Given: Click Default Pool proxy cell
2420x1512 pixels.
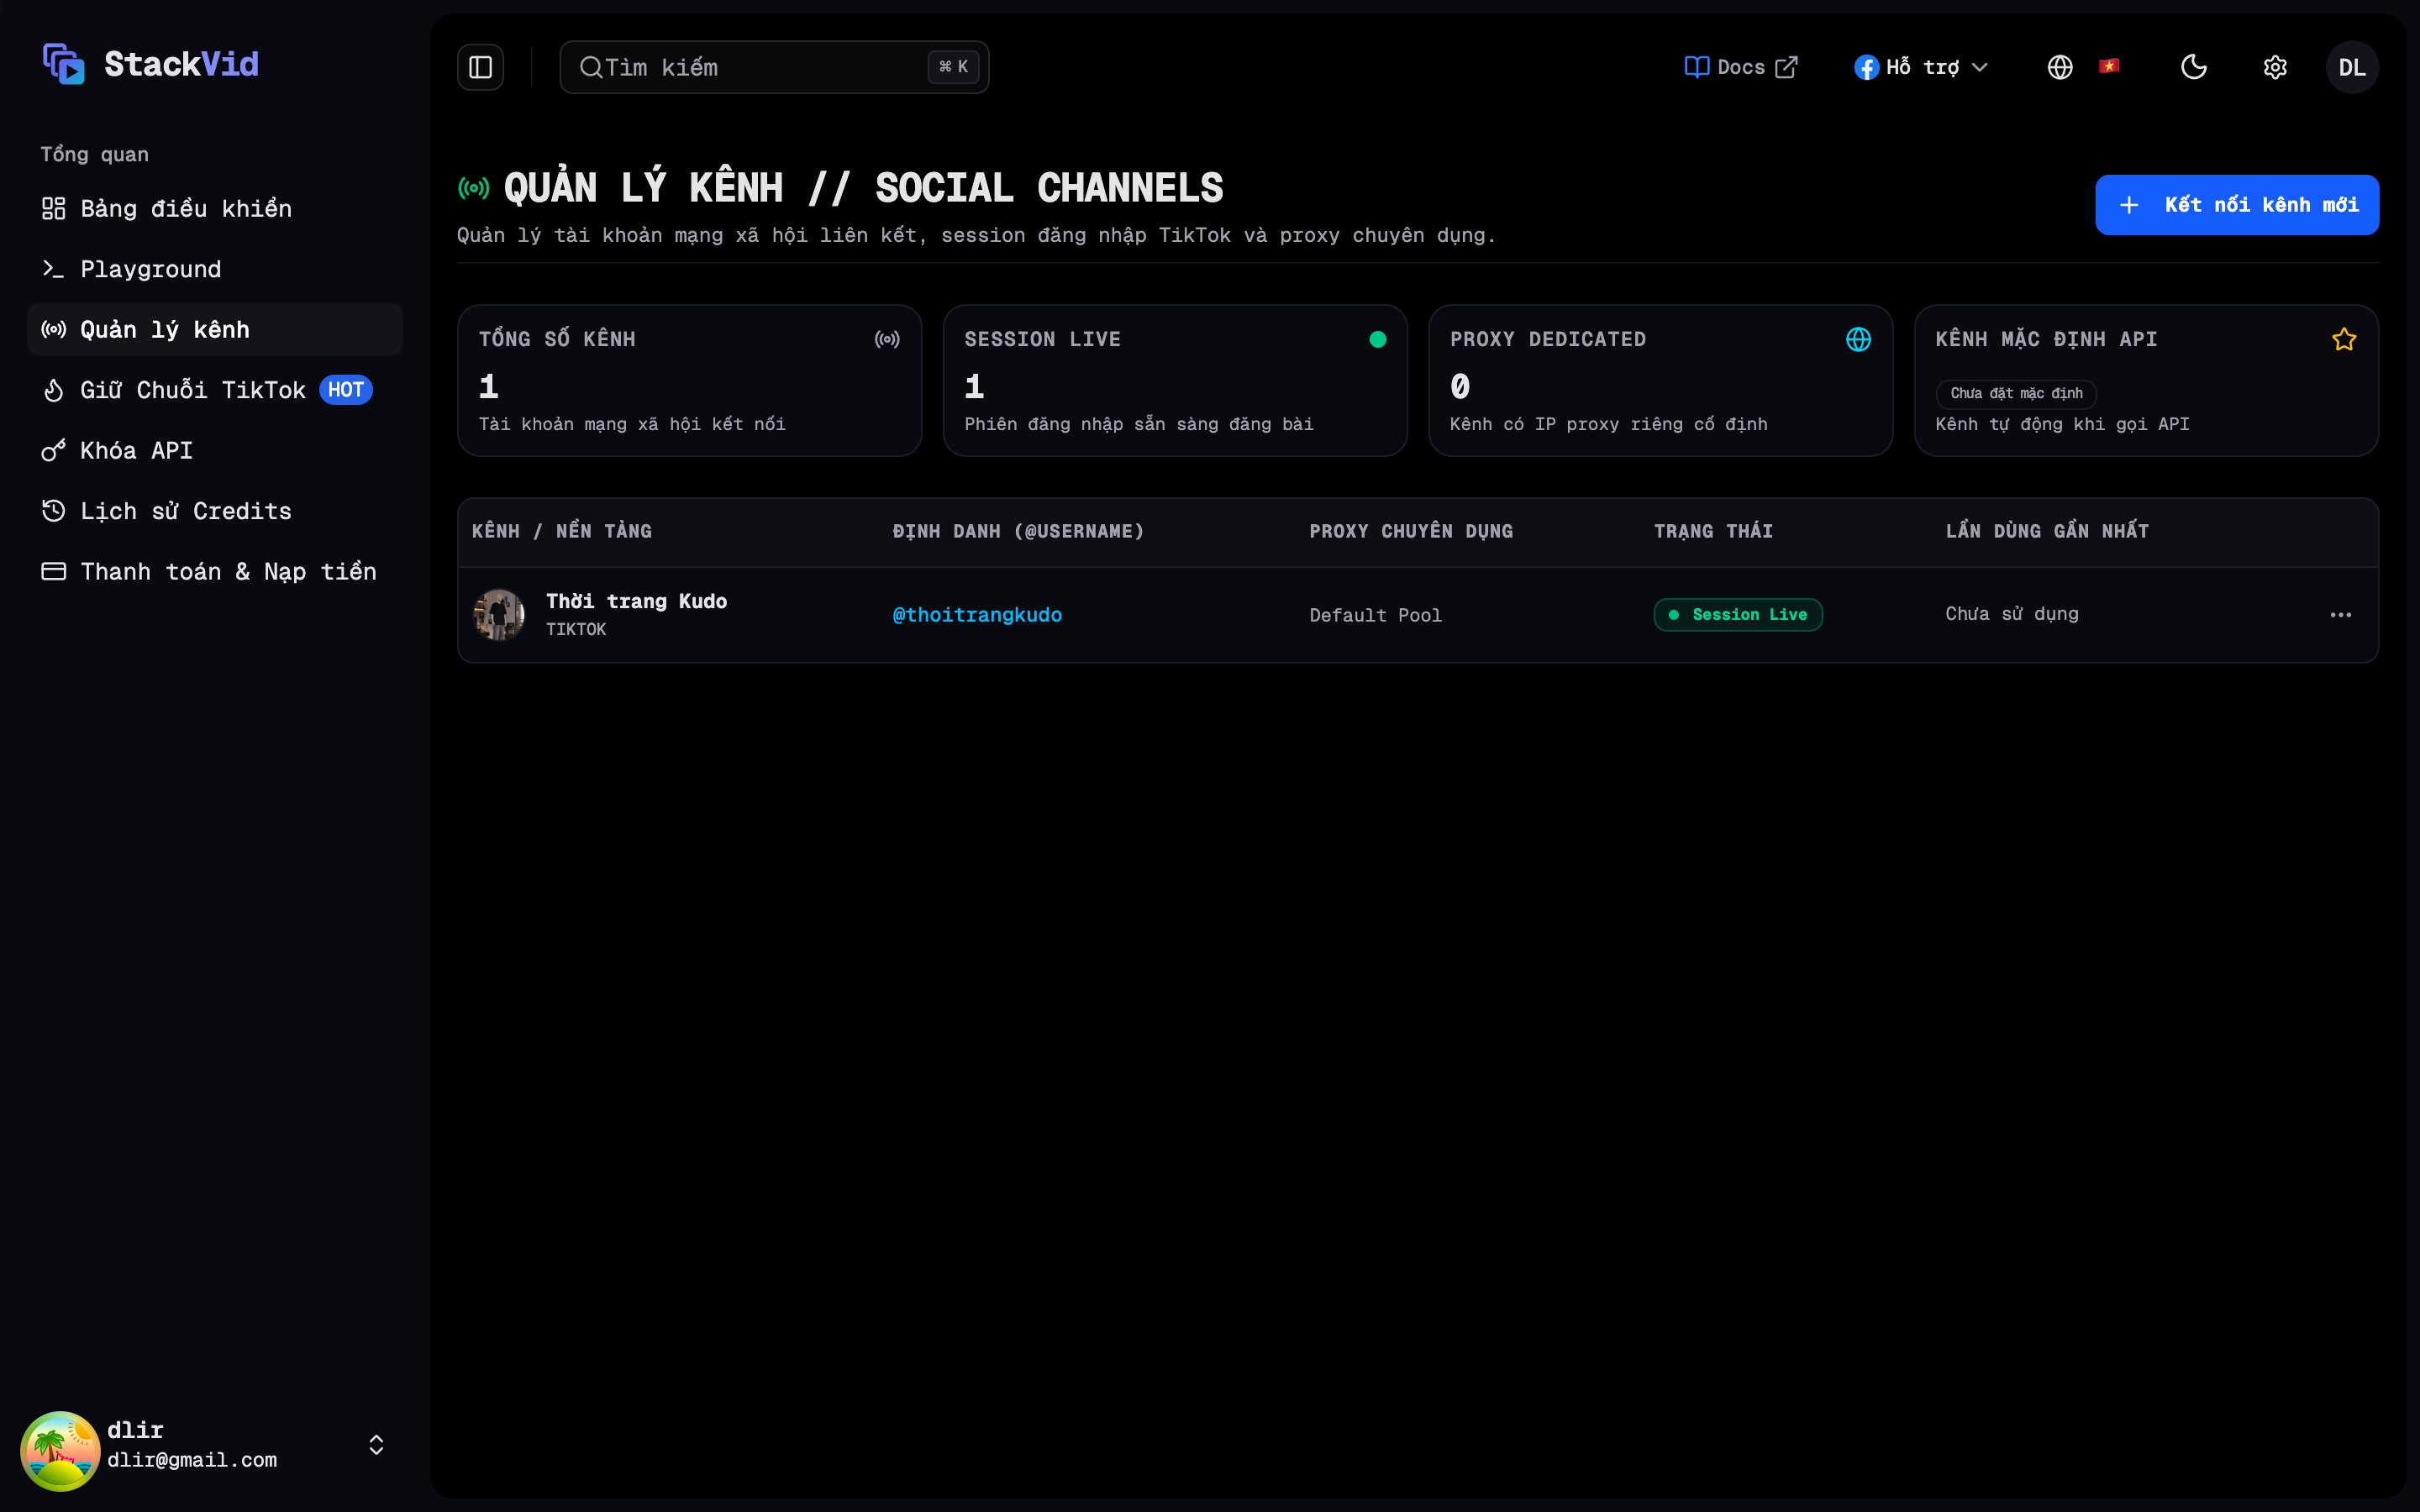Looking at the screenshot, I should click(1375, 615).
